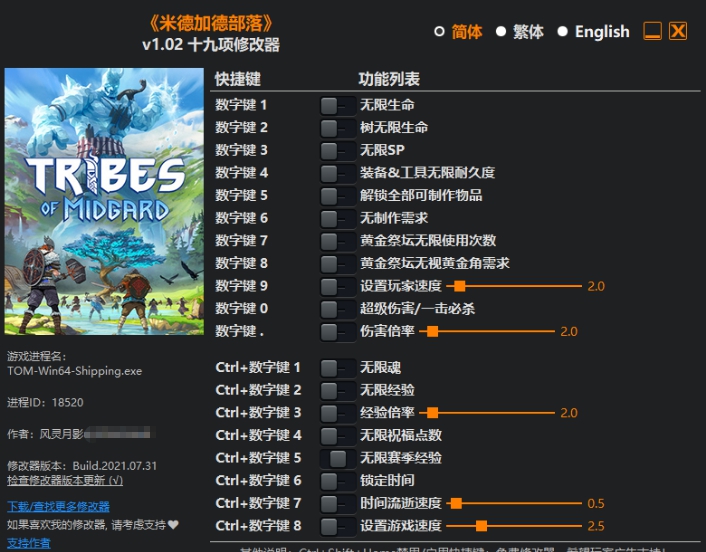Click 支持作者 link

pyautogui.click(x=29, y=543)
